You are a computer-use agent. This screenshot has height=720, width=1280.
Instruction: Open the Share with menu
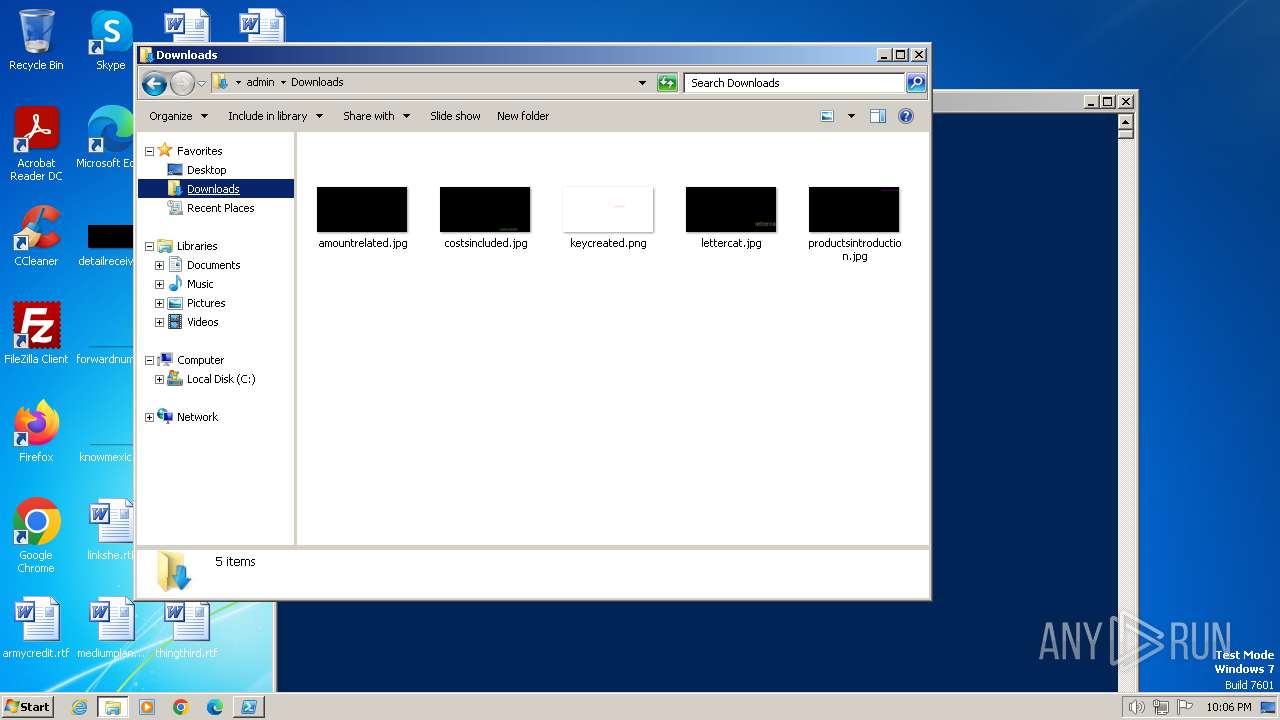point(376,116)
